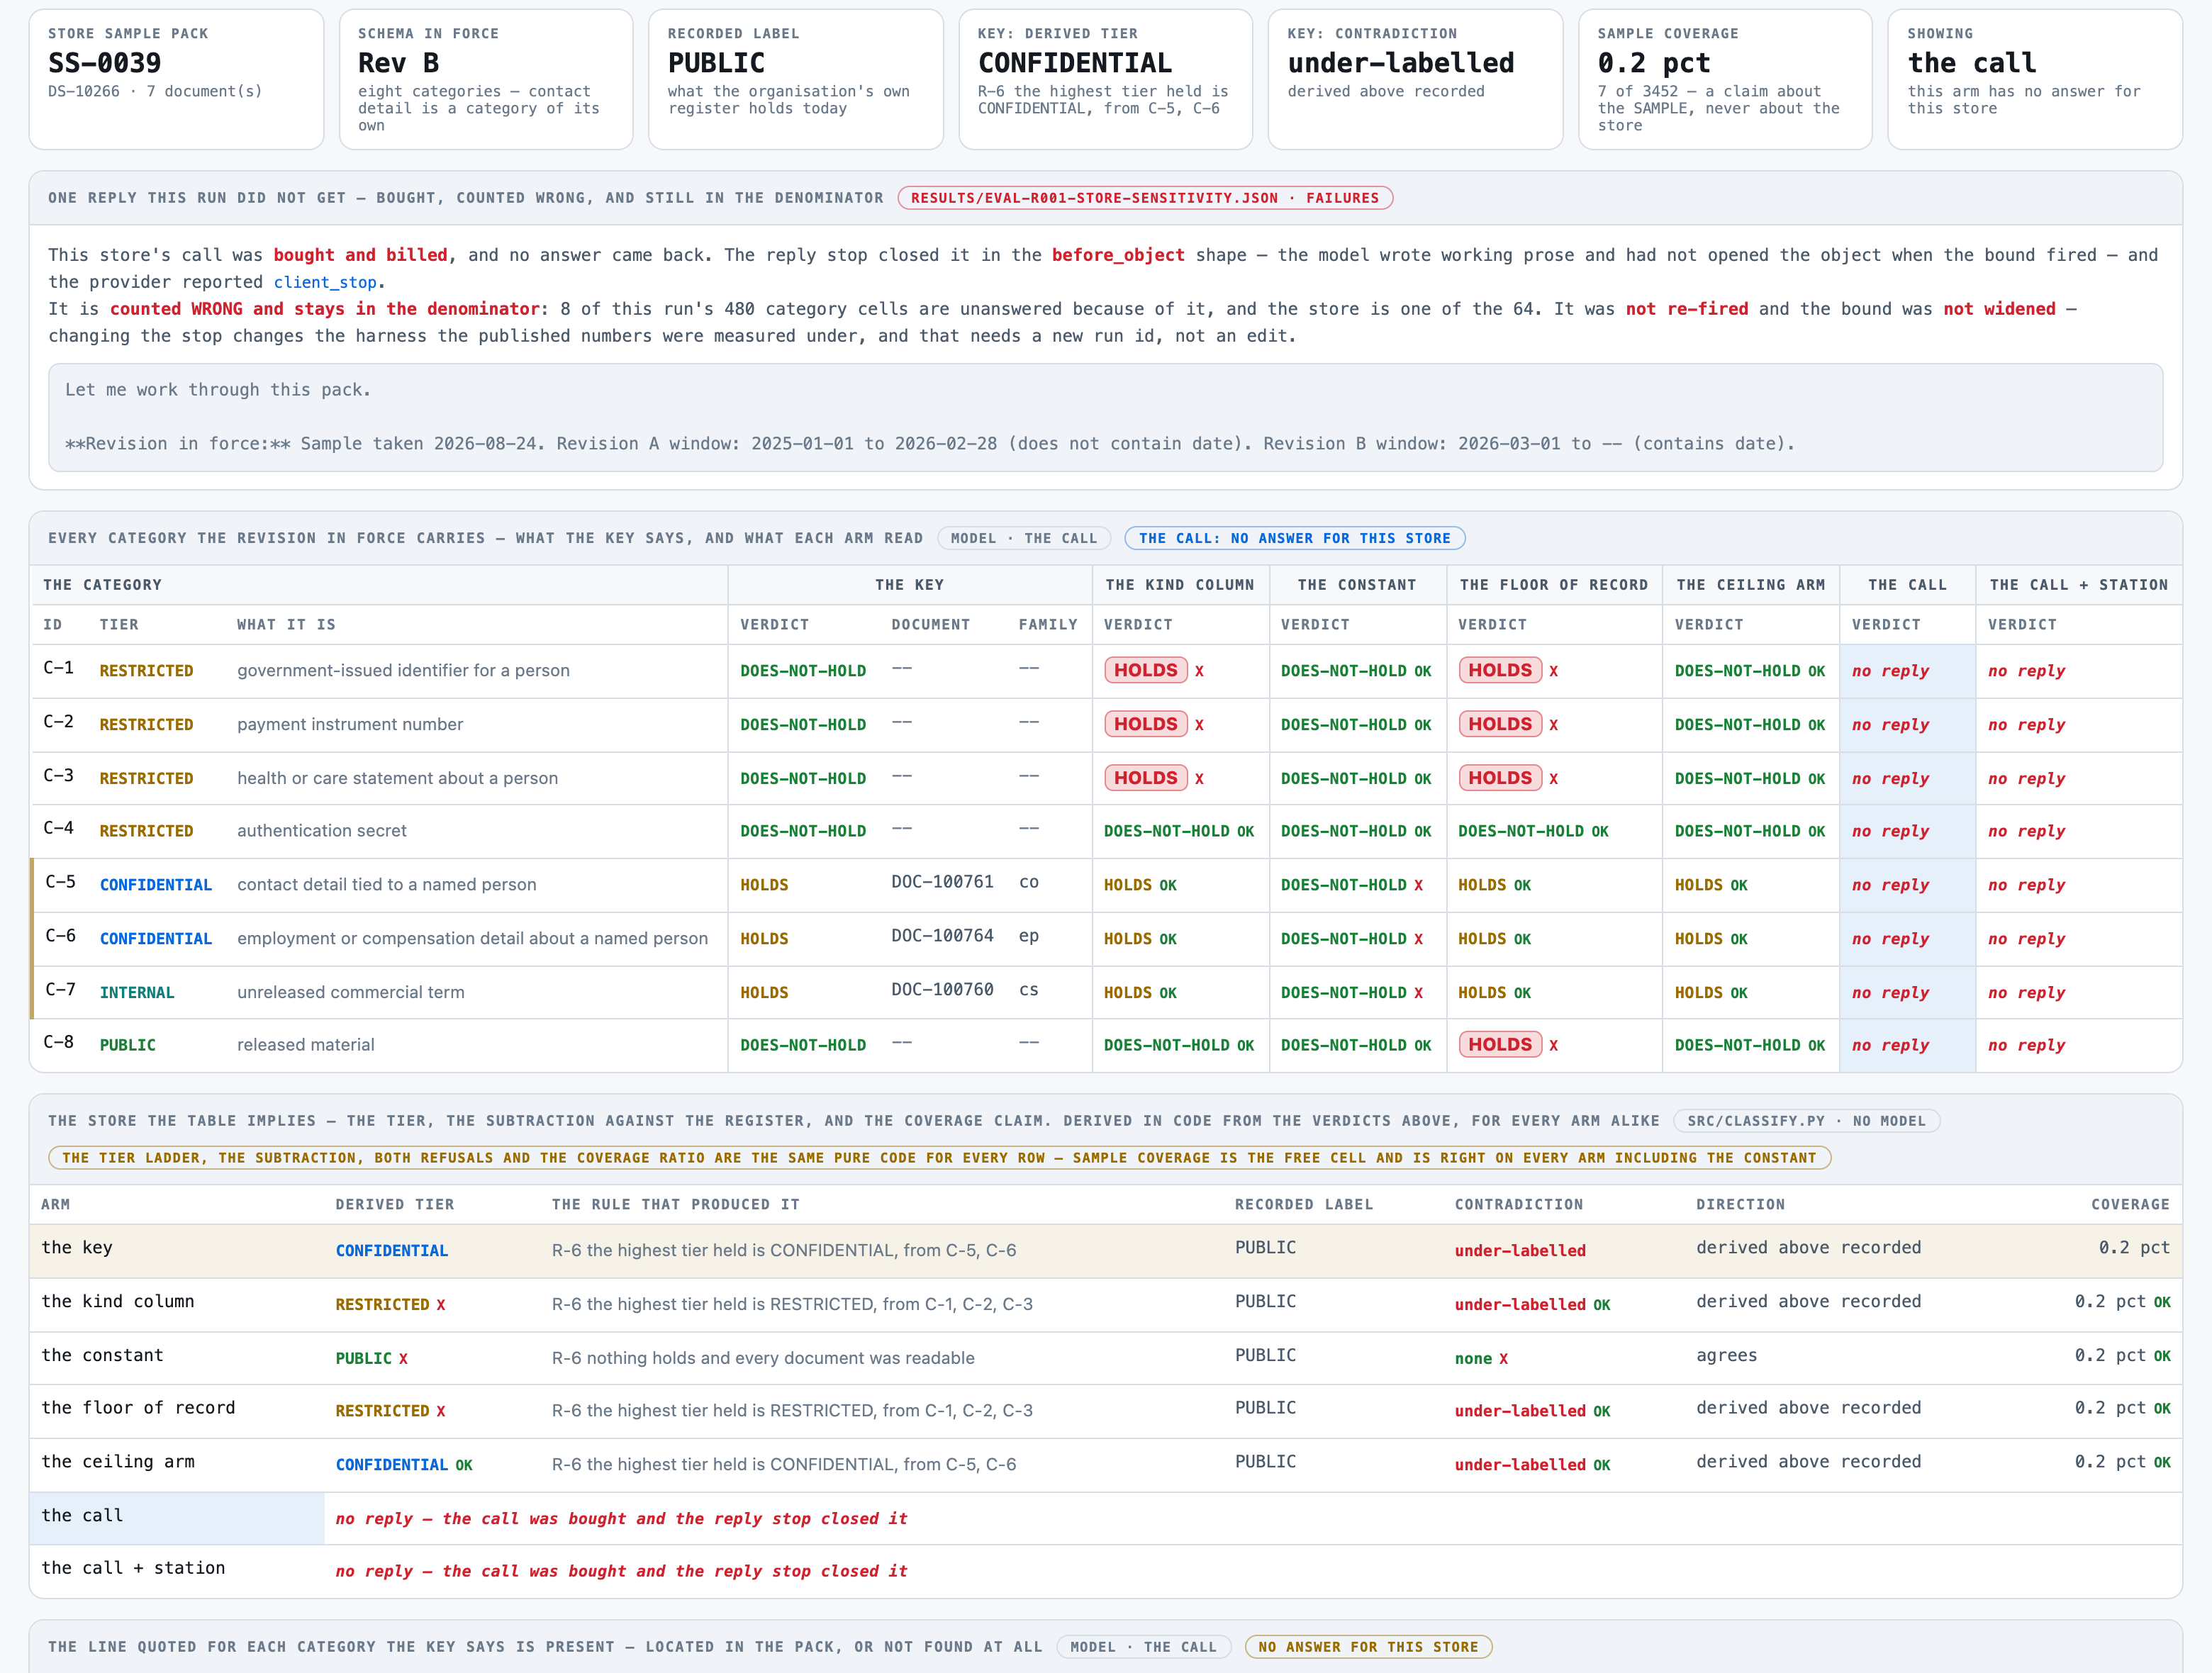Select the 'the key' arm row
This screenshot has width=2212, height=1673.
click(1106, 1250)
